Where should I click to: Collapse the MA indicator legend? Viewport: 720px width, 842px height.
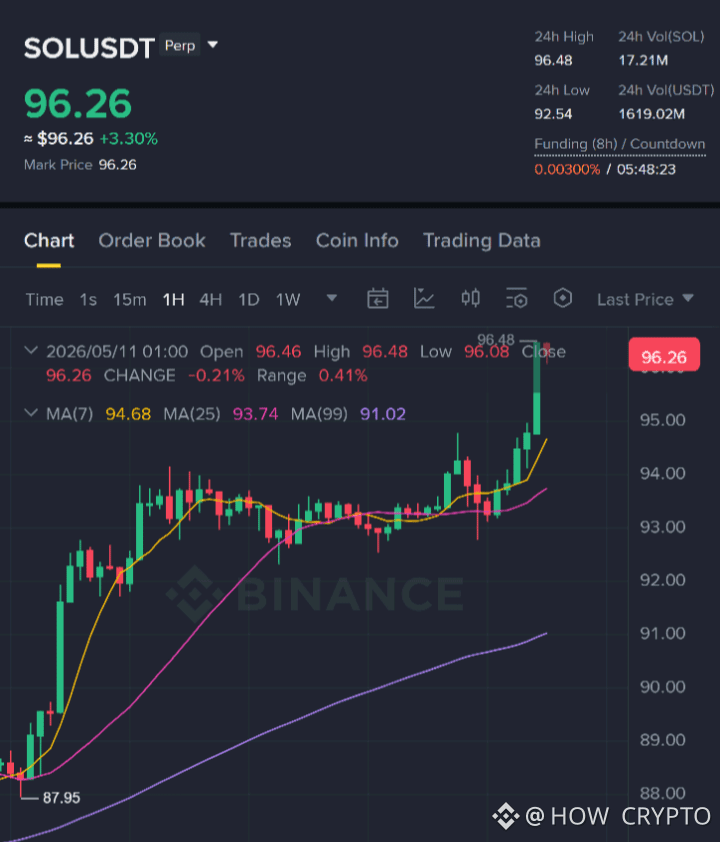pyautogui.click(x=31, y=413)
